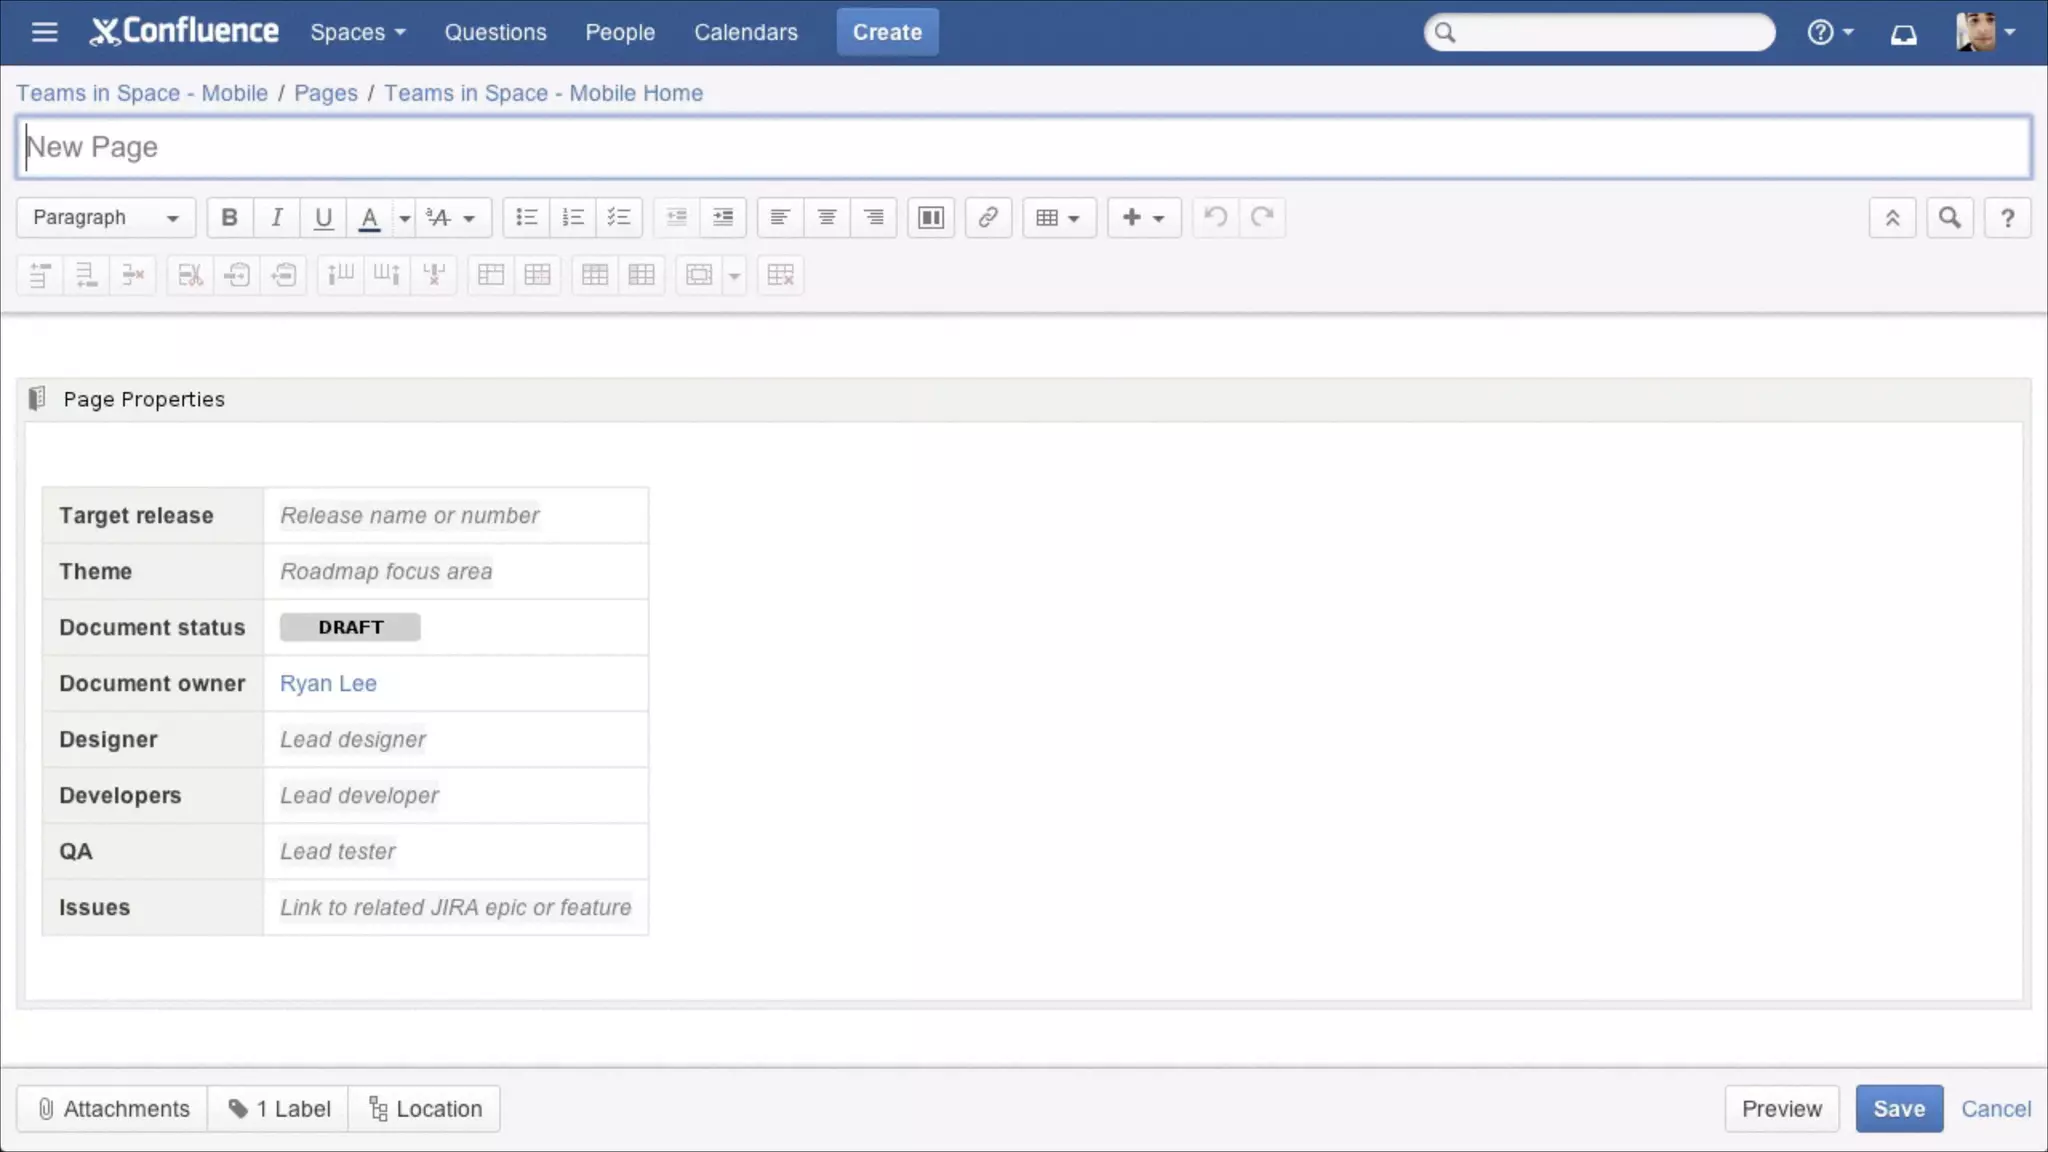This screenshot has width=2048, height=1152.
Task: Insert a link with the link icon
Action: click(987, 217)
